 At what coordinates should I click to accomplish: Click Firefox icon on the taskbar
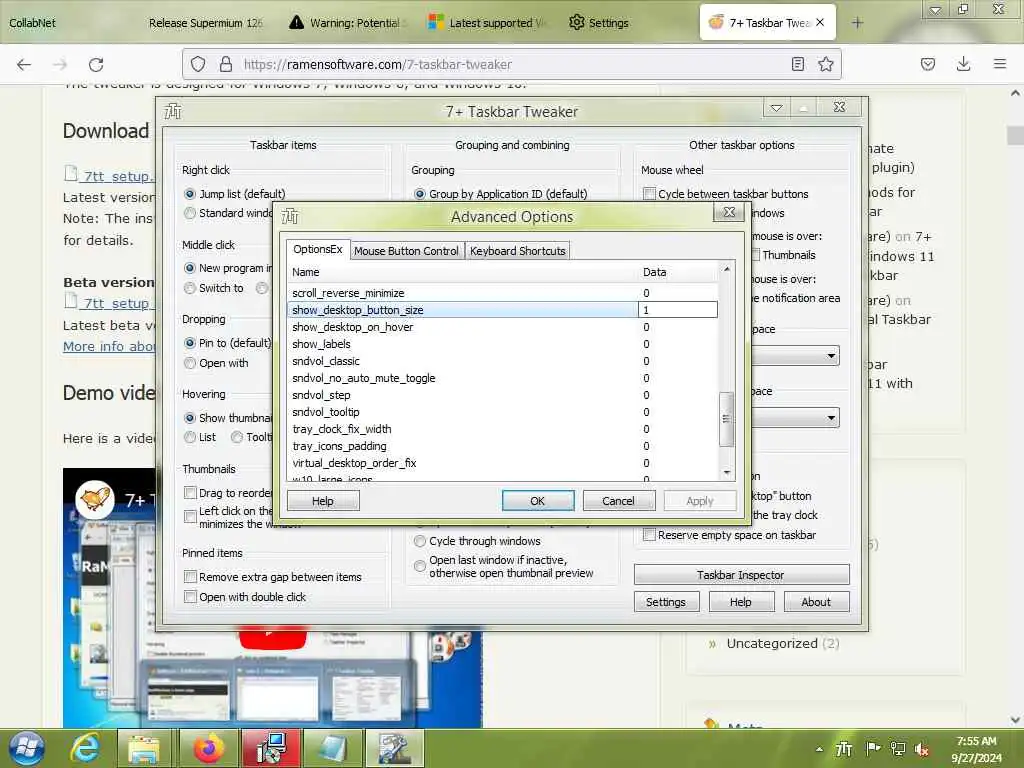coord(208,748)
